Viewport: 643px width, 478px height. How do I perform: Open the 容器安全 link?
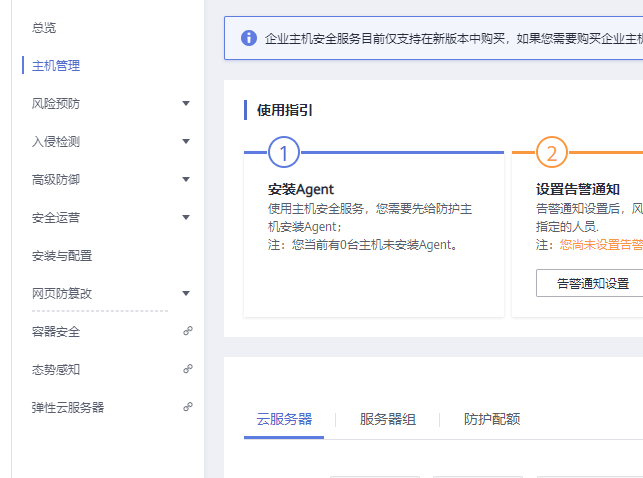coord(56,332)
